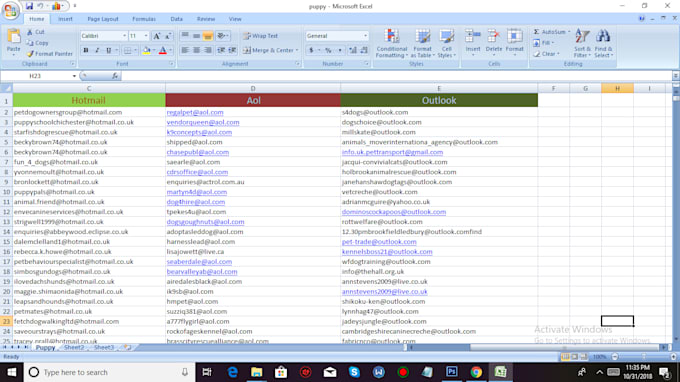This screenshot has height=382, width=680.
Task: Increase font size with grow icon
Action: coord(157,36)
